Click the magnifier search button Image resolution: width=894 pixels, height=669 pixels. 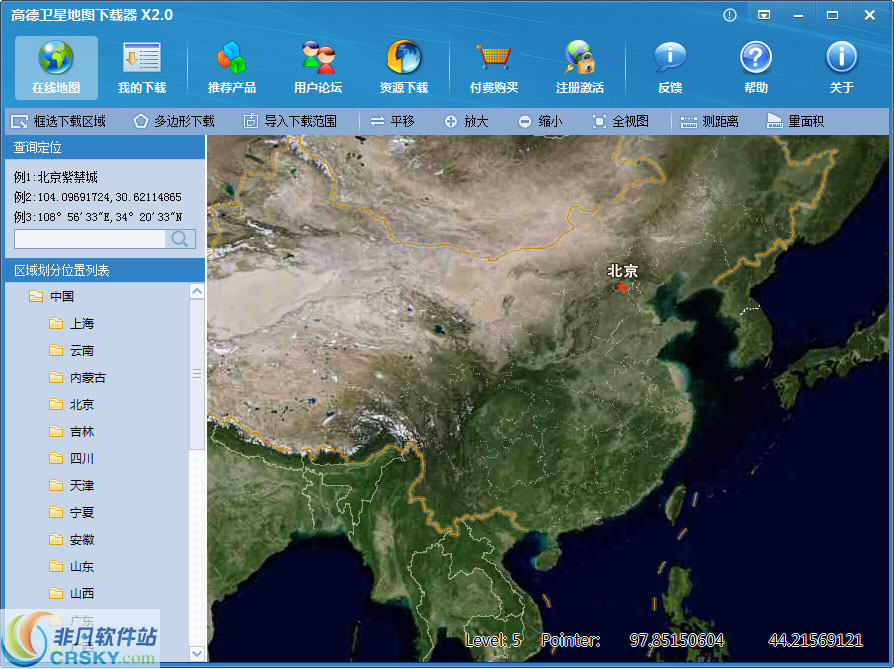pyautogui.click(x=180, y=239)
